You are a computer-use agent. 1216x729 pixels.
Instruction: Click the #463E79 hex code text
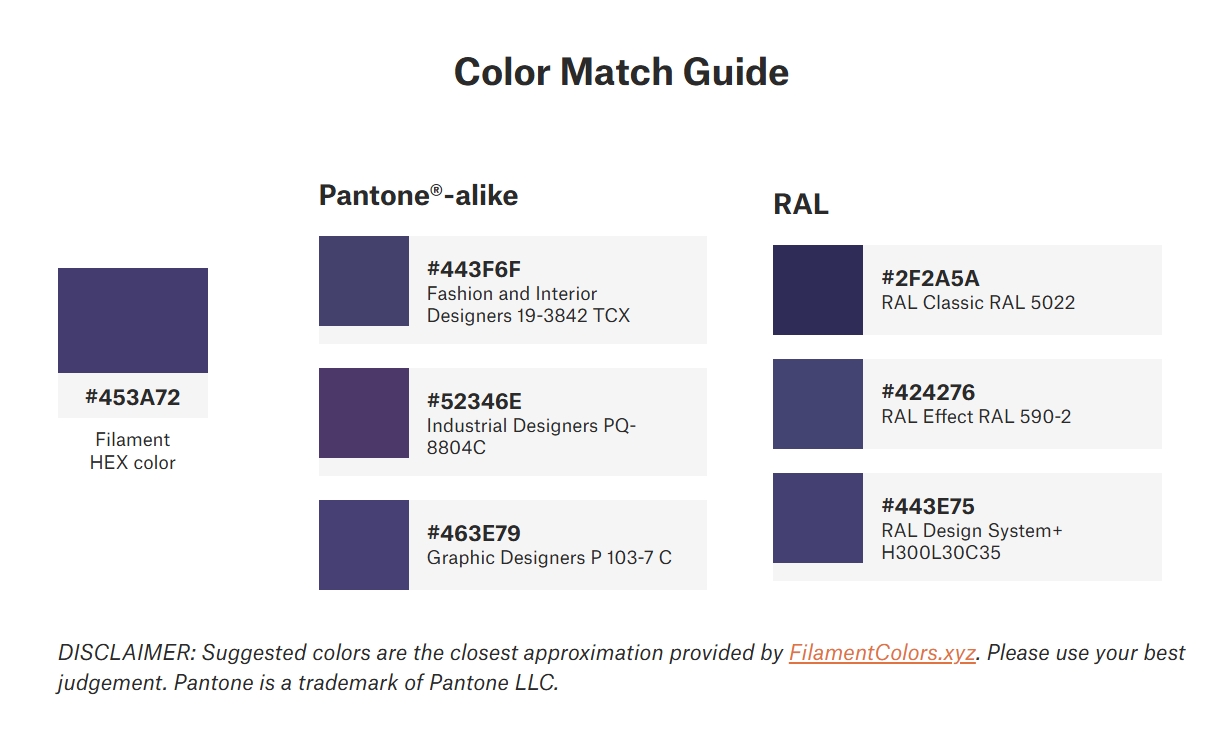click(x=474, y=533)
